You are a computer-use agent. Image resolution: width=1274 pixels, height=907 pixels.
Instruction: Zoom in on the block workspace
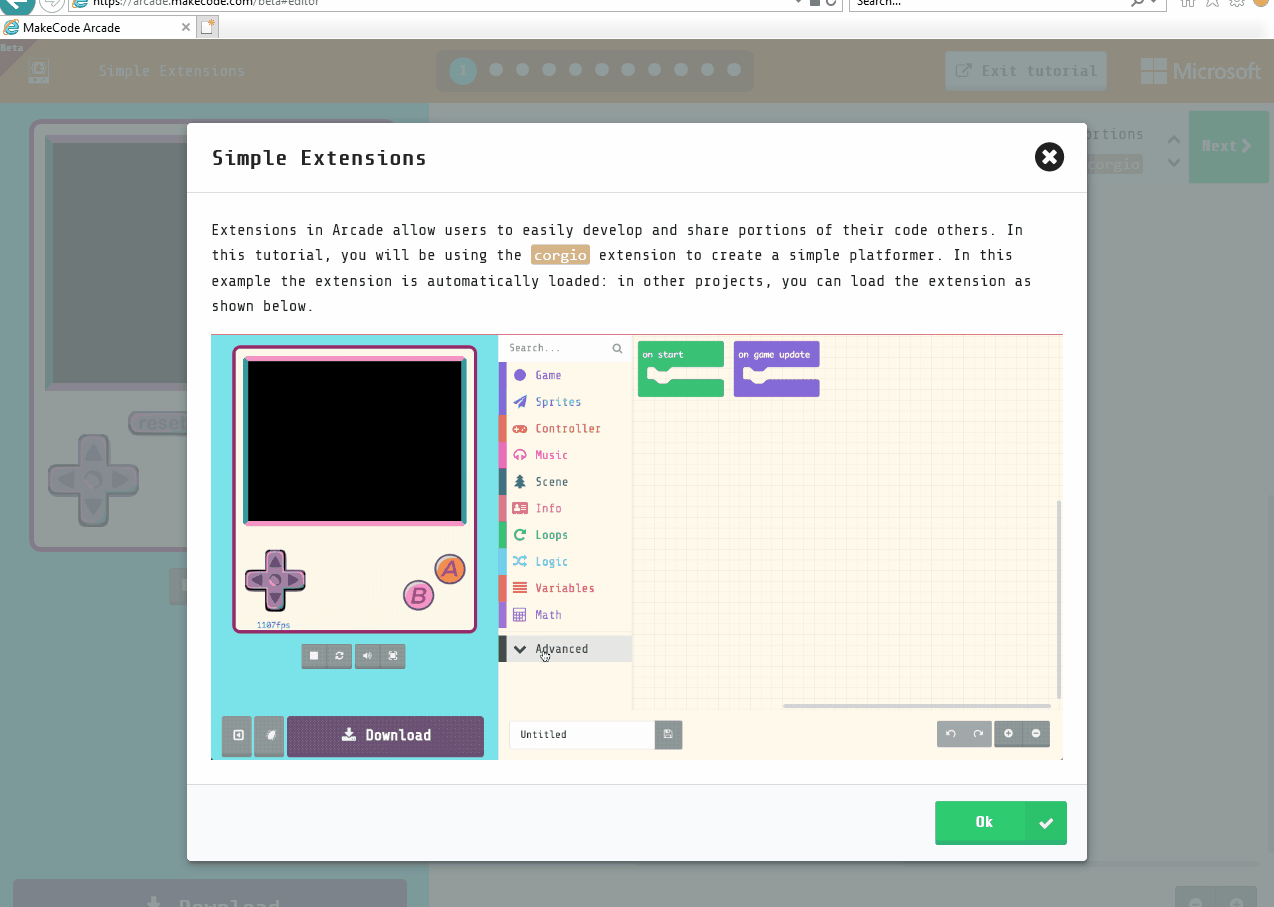[1008, 734]
